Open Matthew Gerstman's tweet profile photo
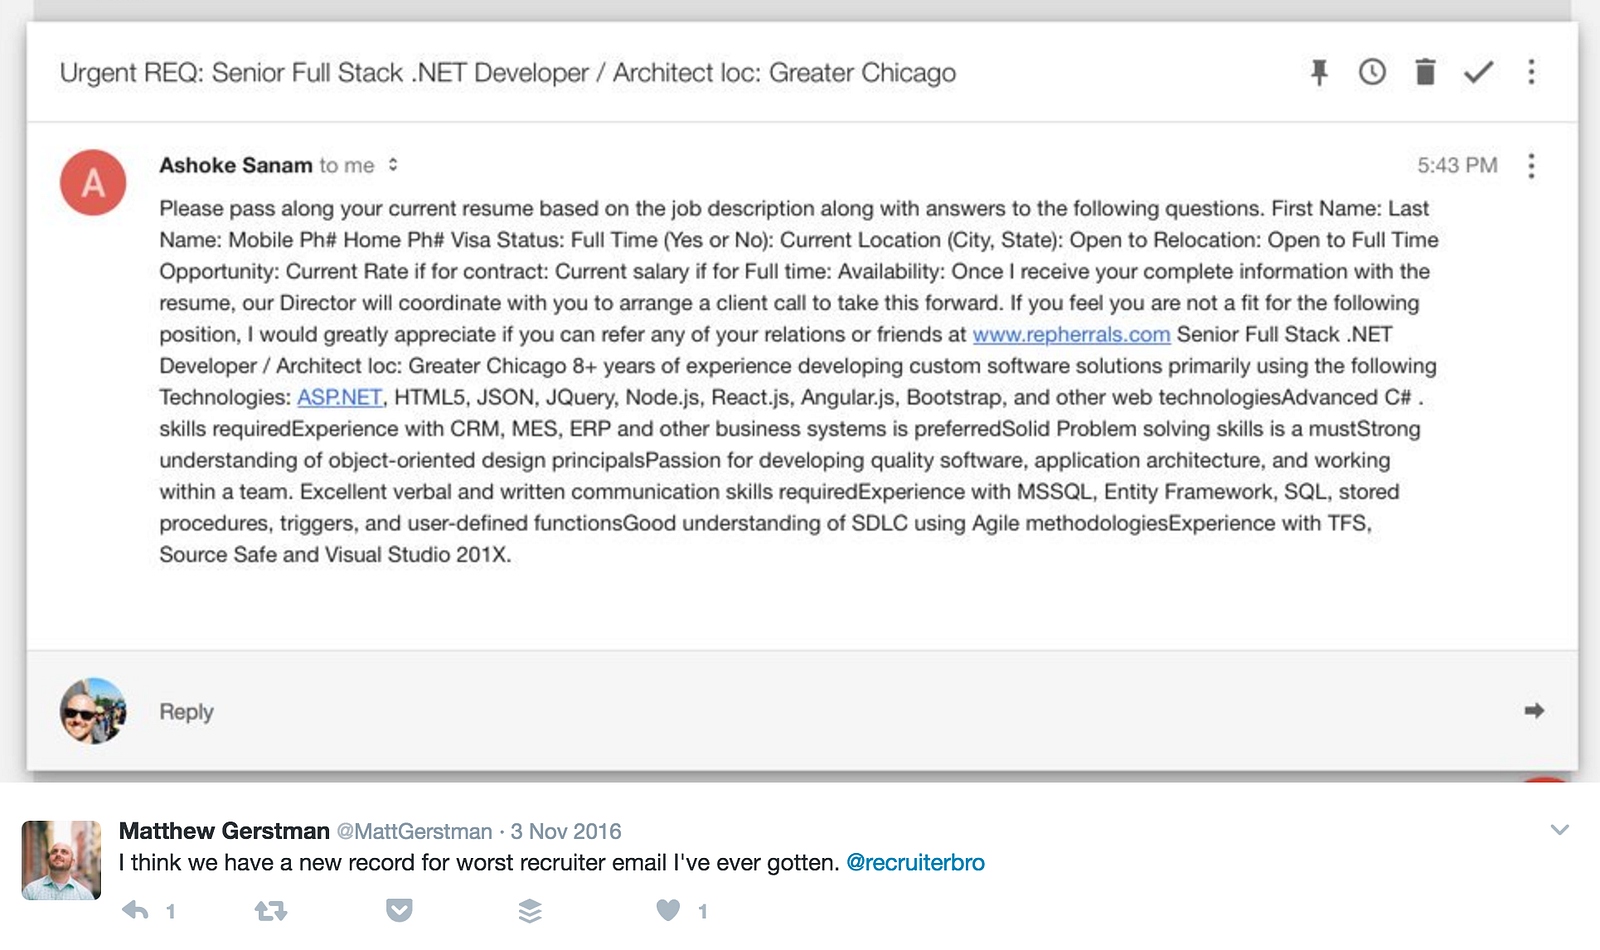The image size is (1600, 950). [x=61, y=860]
